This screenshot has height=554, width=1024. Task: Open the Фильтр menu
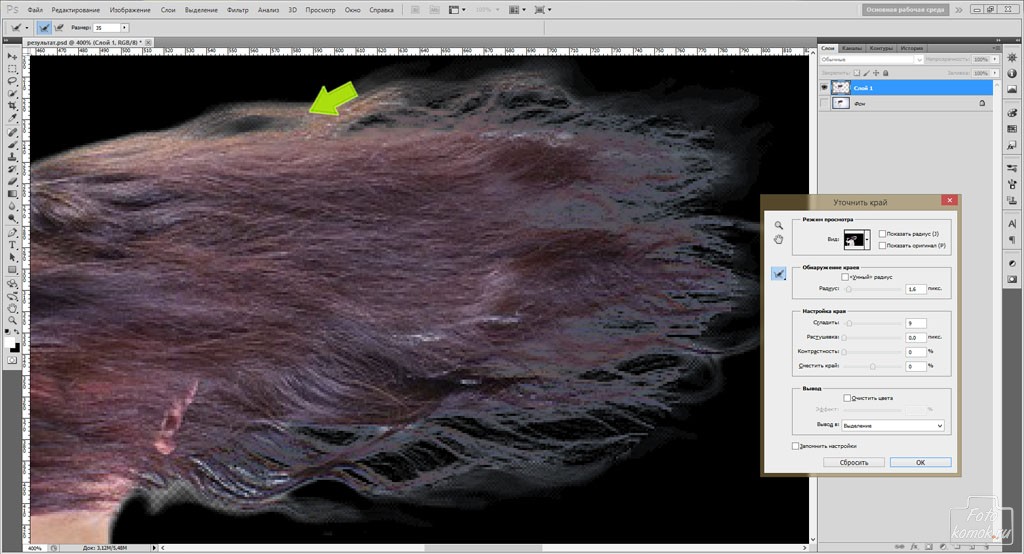coord(238,9)
